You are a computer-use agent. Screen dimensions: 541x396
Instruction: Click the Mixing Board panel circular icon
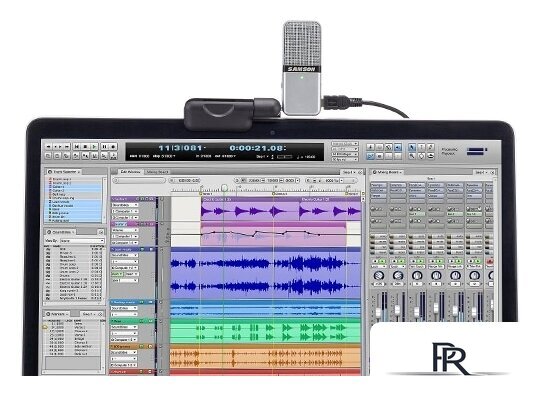[374, 172]
